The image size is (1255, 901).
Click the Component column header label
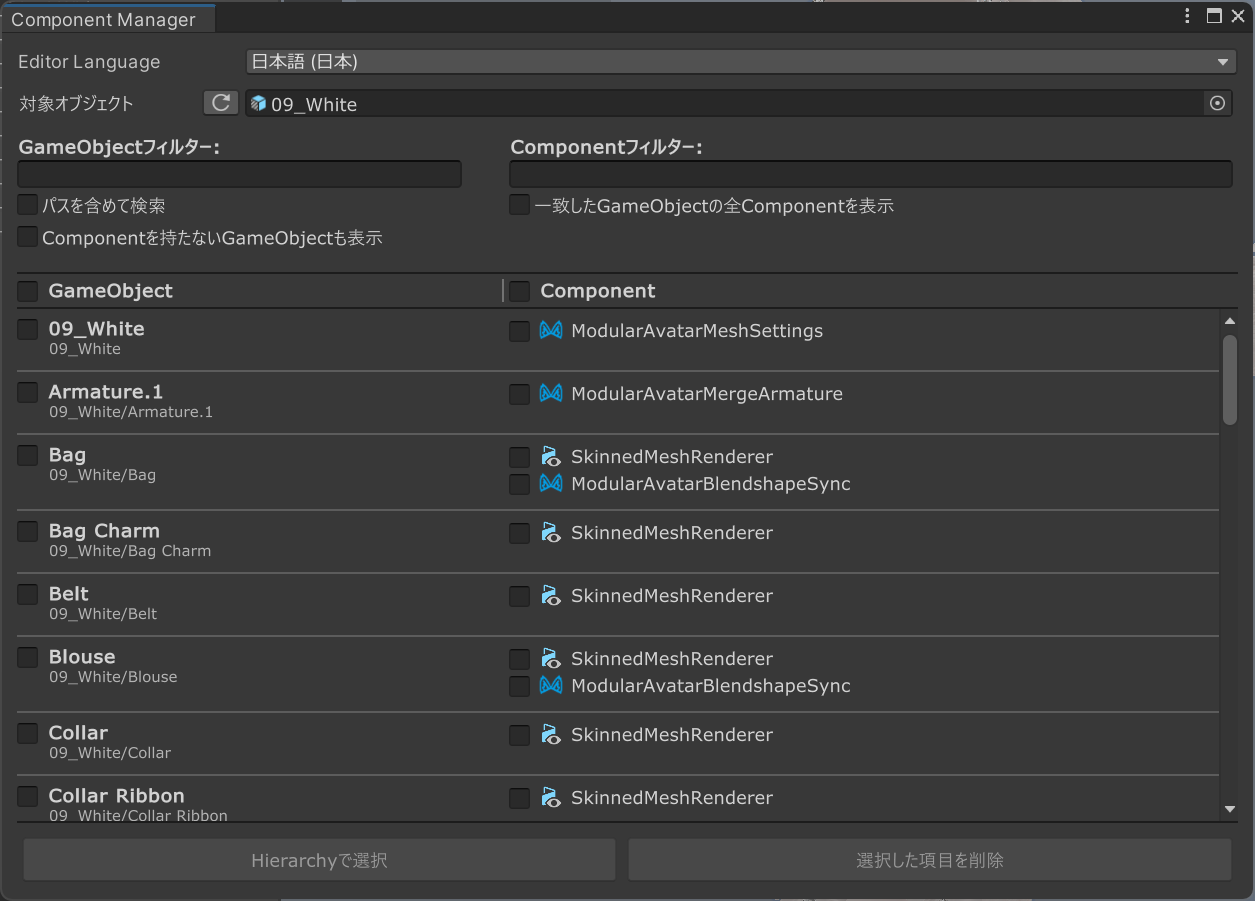tap(598, 291)
